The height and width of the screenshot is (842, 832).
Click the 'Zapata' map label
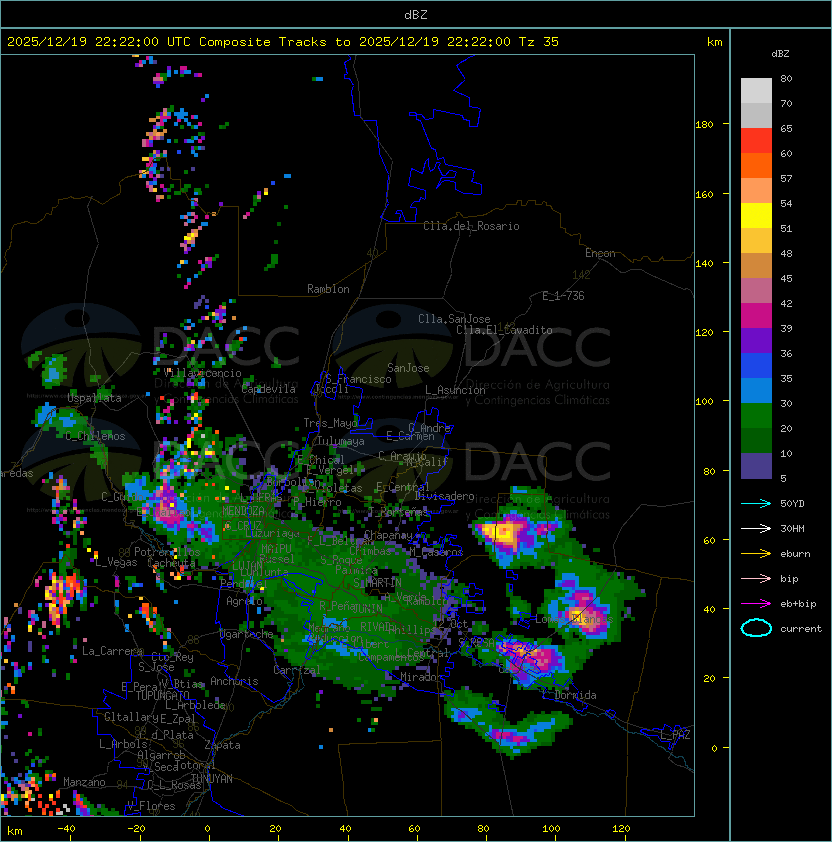(222, 745)
